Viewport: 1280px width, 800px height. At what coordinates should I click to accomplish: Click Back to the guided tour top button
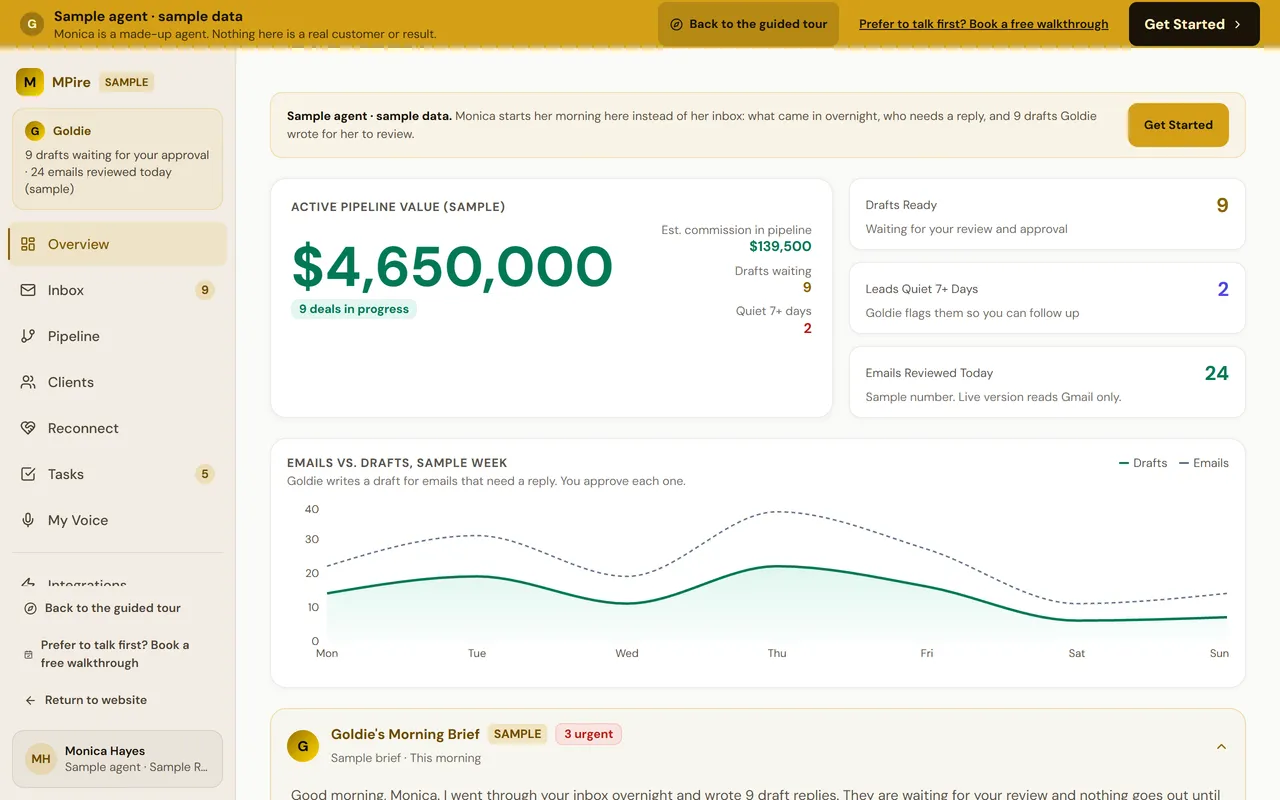(748, 24)
